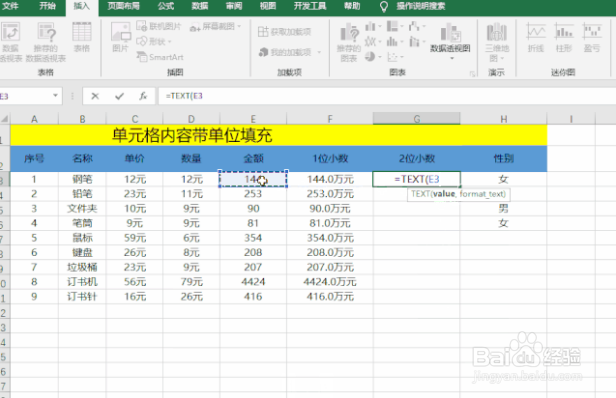
Task: Click into the formula bar showing =TEXT(E3
Action: pos(387,96)
